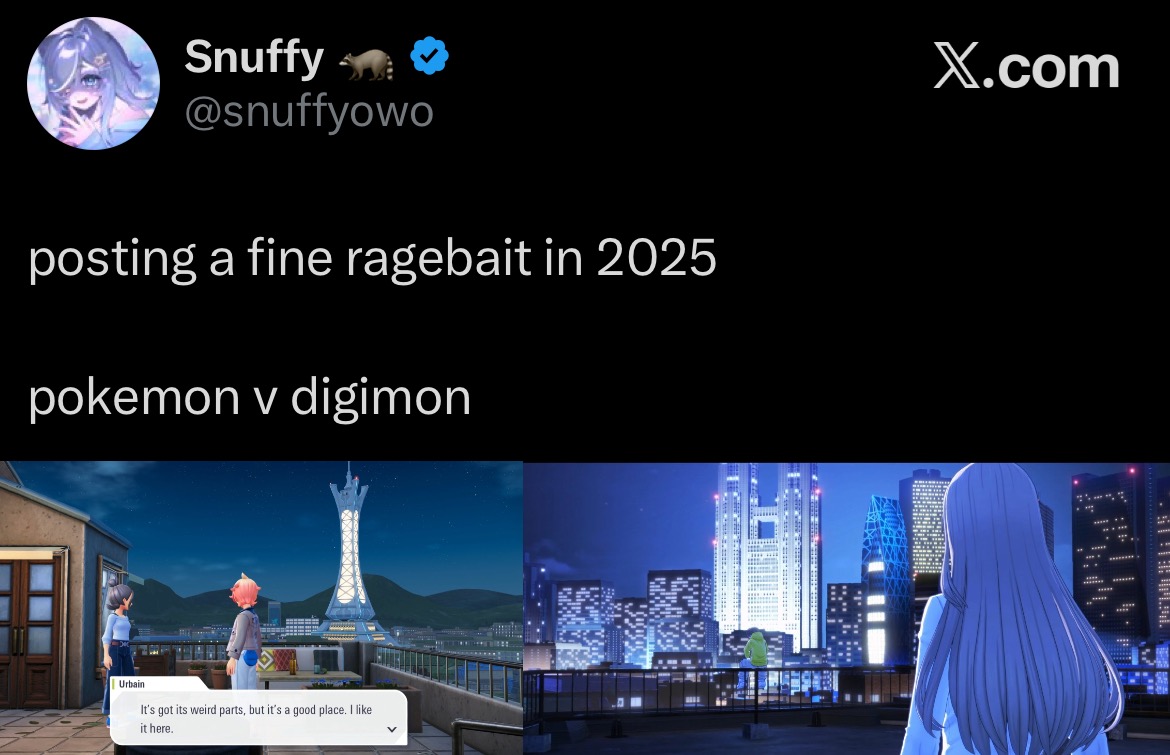Click the X.com logo watermark
This screenshot has width=1170, height=755.
point(1026,67)
